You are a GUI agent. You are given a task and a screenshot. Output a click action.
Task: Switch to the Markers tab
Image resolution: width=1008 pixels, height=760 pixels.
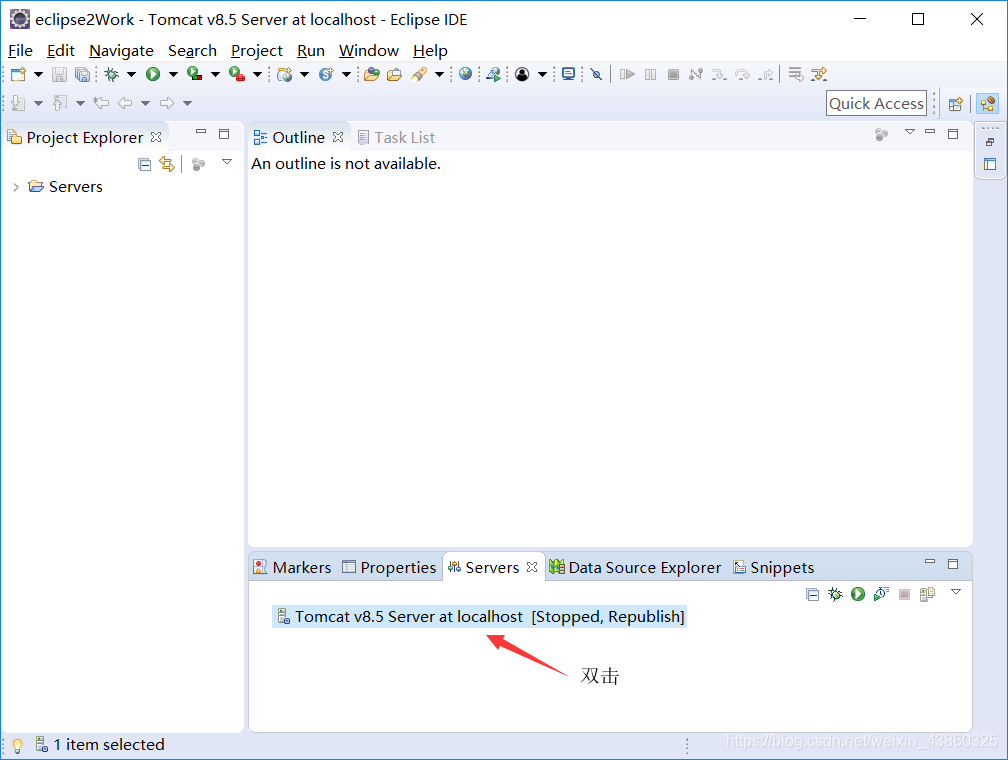point(292,567)
